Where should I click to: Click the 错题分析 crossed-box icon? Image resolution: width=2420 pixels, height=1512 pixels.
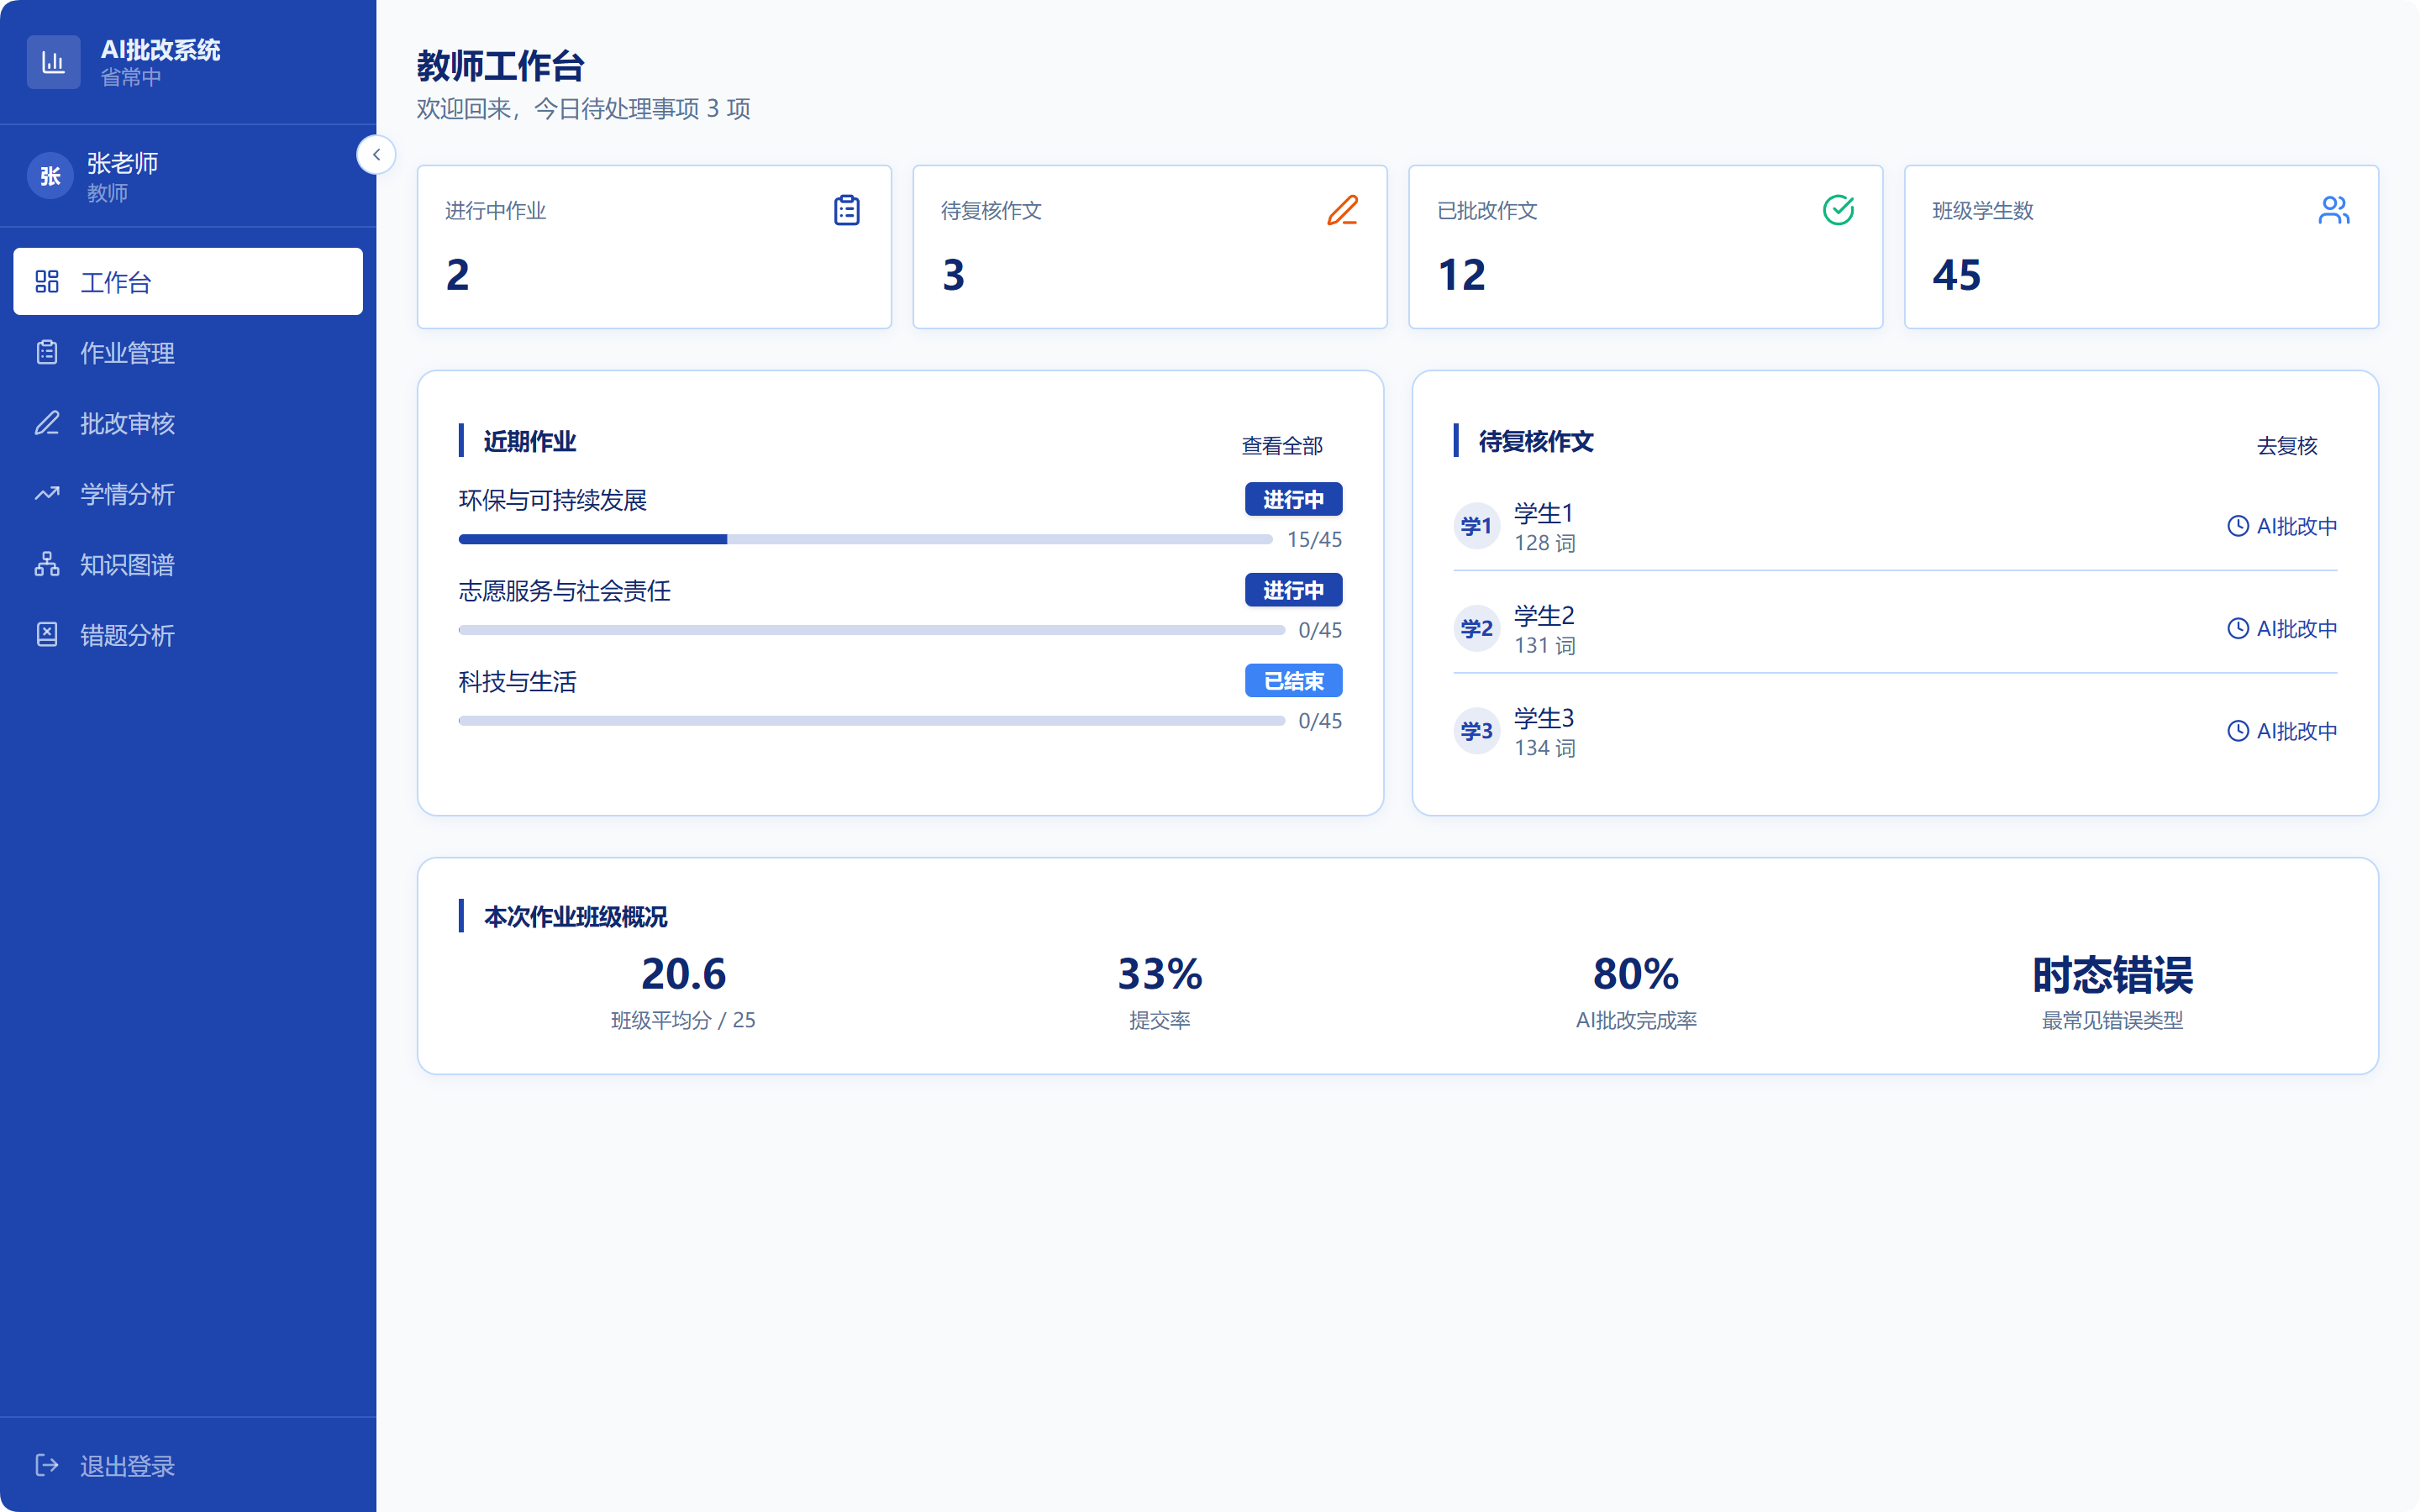(x=47, y=634)
